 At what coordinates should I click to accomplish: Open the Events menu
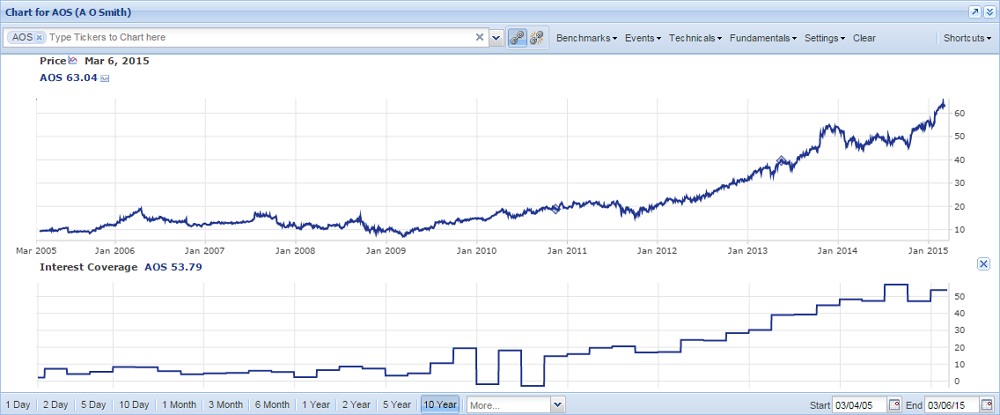pyautogui.click(x=642, y=38)
